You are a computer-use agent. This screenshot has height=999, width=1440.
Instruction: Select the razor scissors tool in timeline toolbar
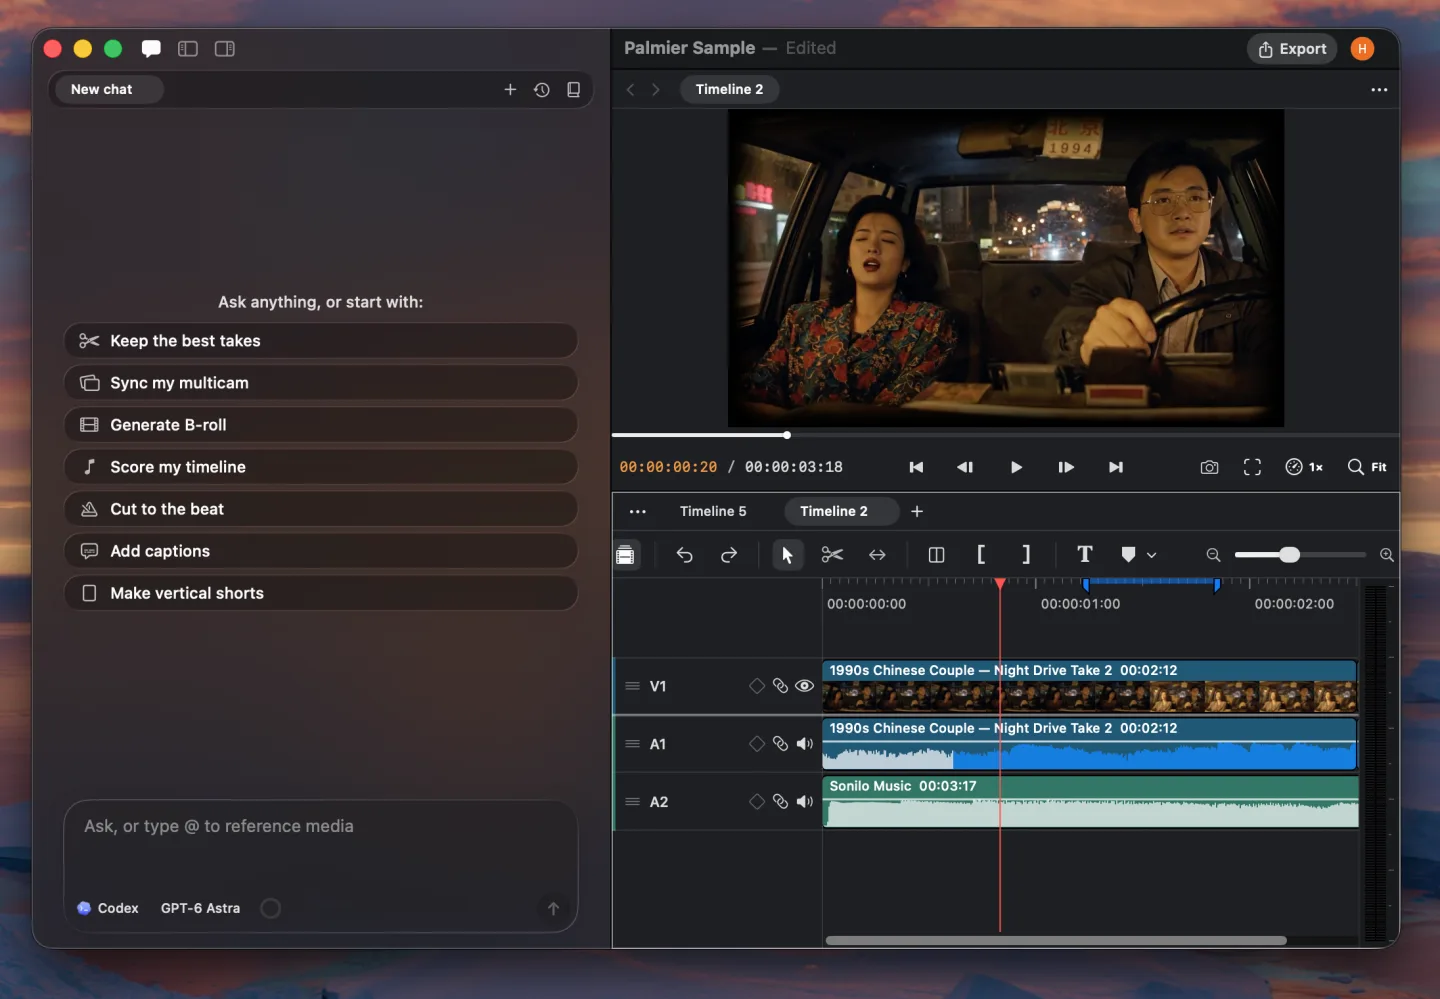pos(832,555)
